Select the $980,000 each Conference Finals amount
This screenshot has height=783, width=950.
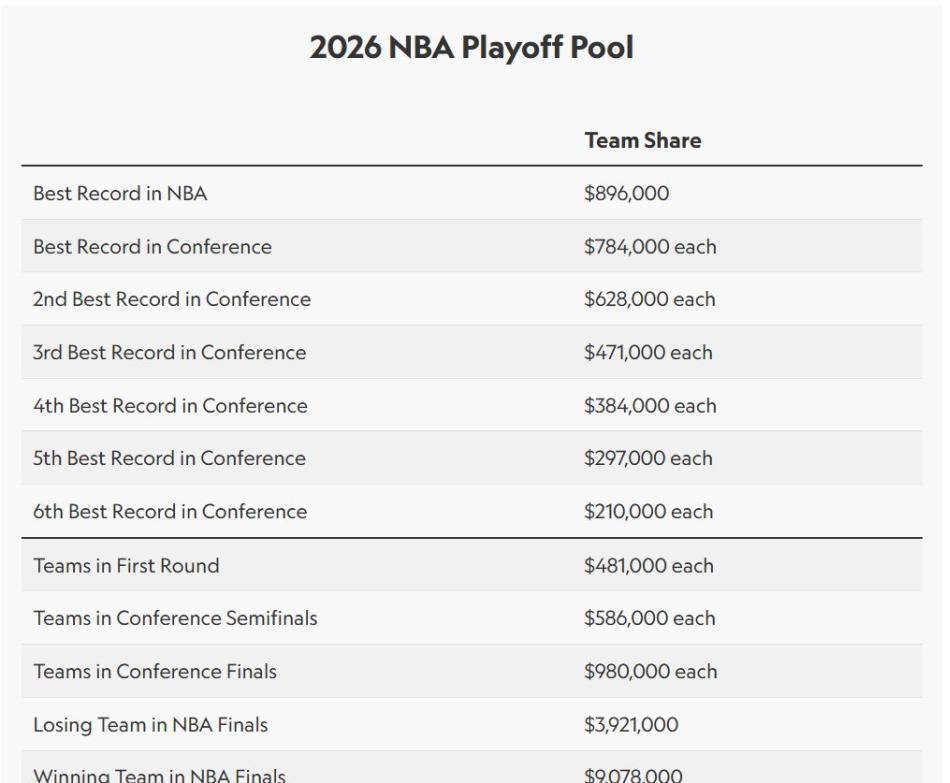click(651, 671)
